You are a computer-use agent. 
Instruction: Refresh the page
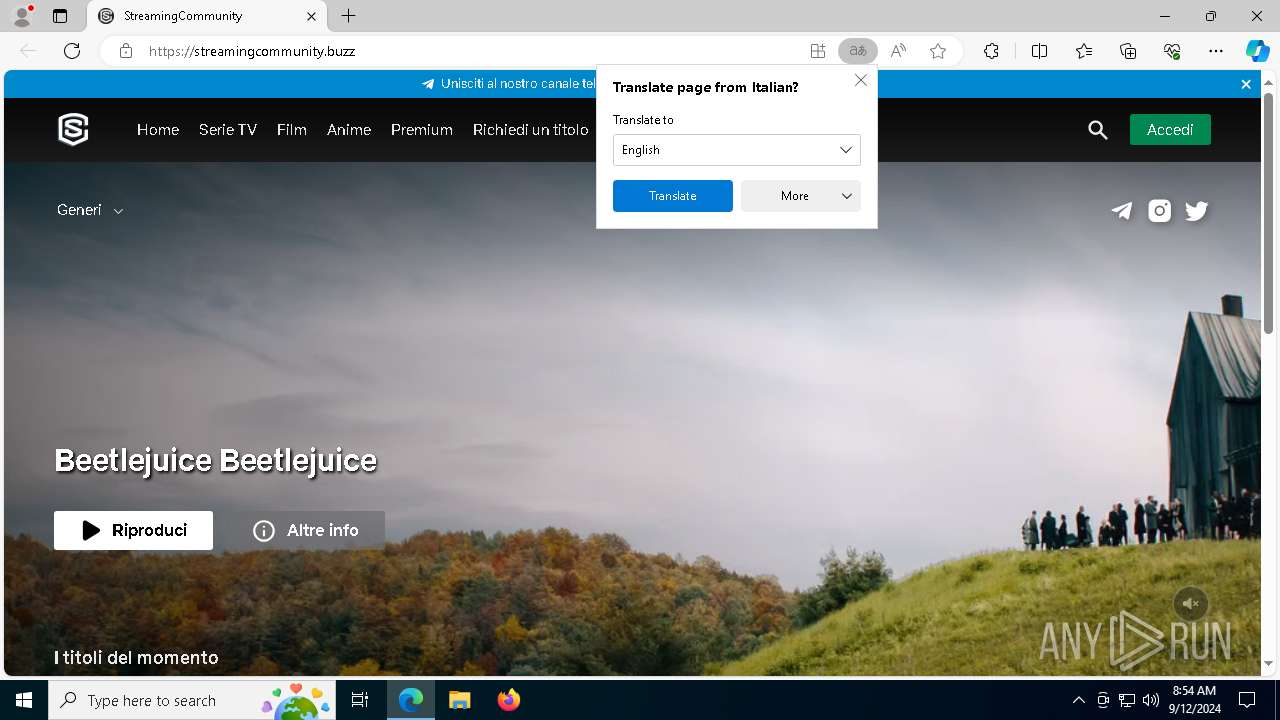pos(72,51)
